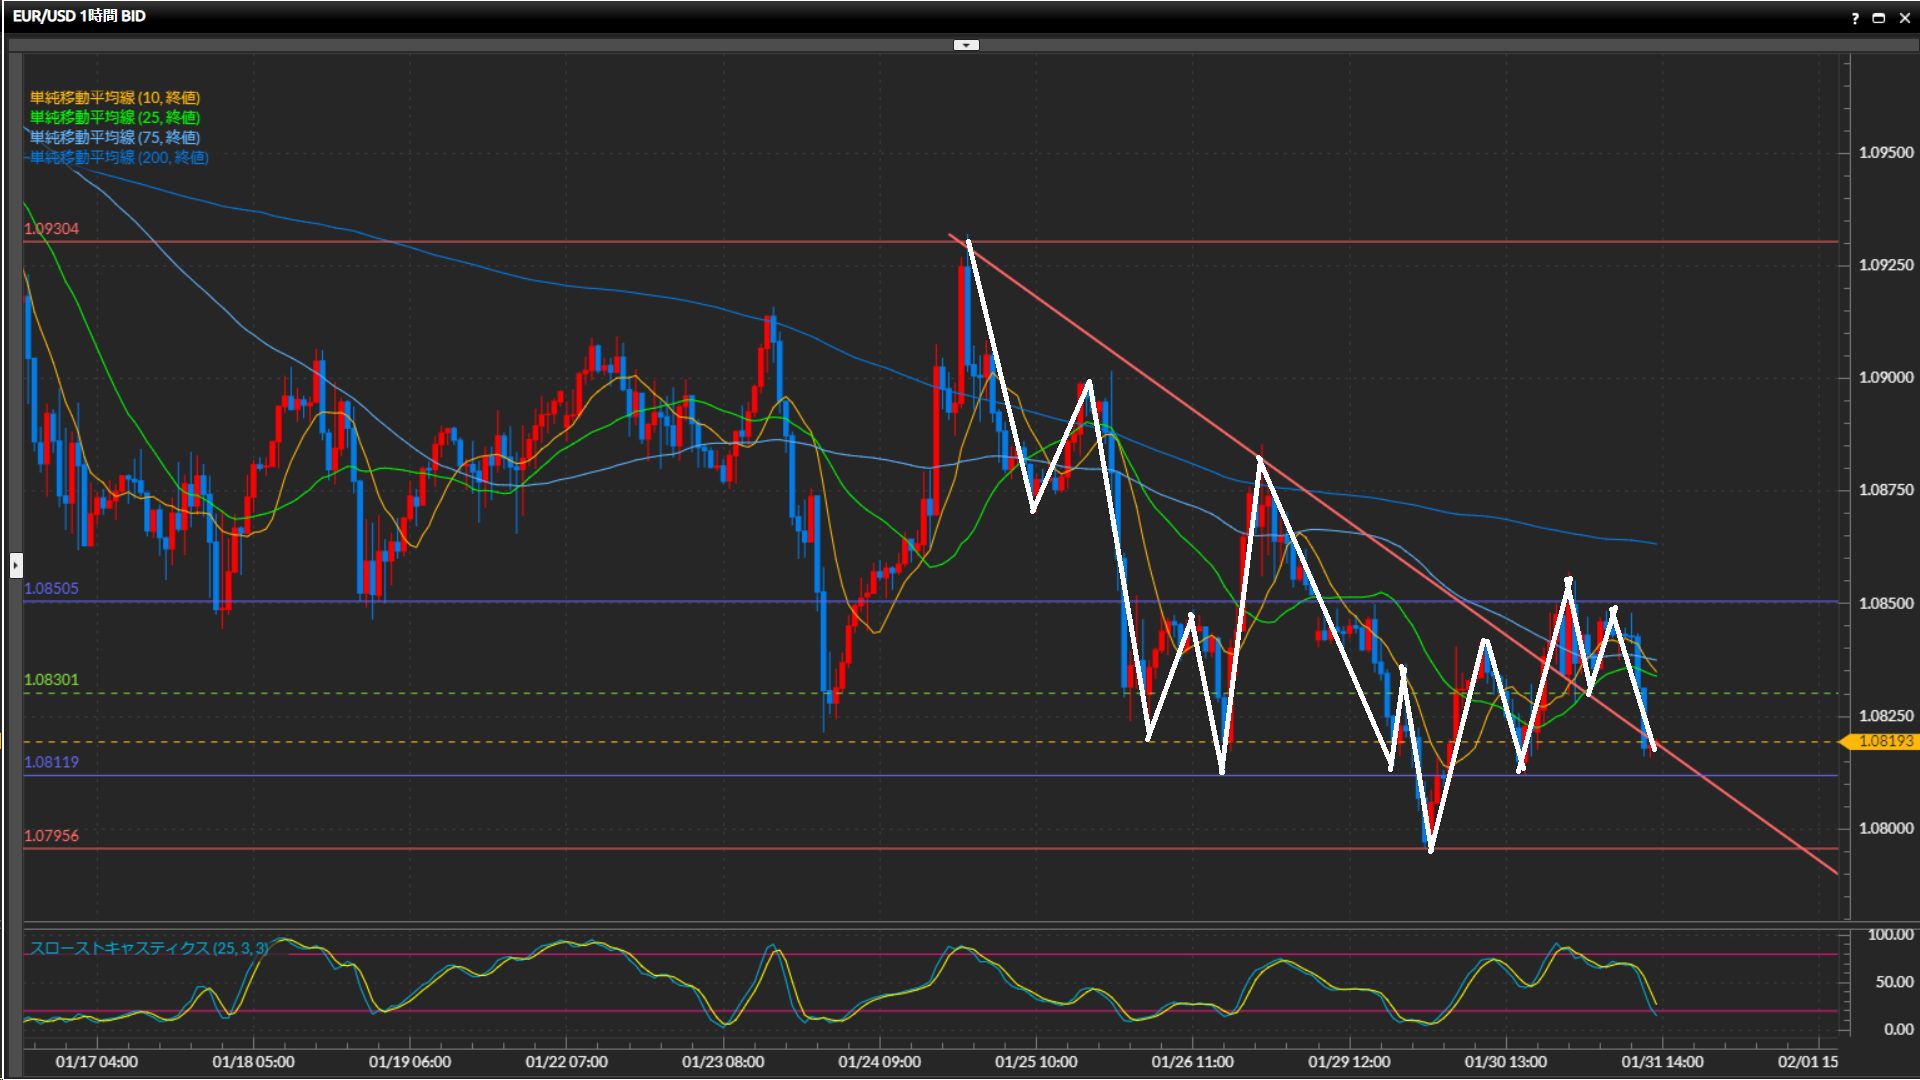Image resolution: width=1920 pixels, height=1080 pixels.
Task: Expand the top toolbar drop-down arrow
Action: pyautogui.click(x=966, y=45)
